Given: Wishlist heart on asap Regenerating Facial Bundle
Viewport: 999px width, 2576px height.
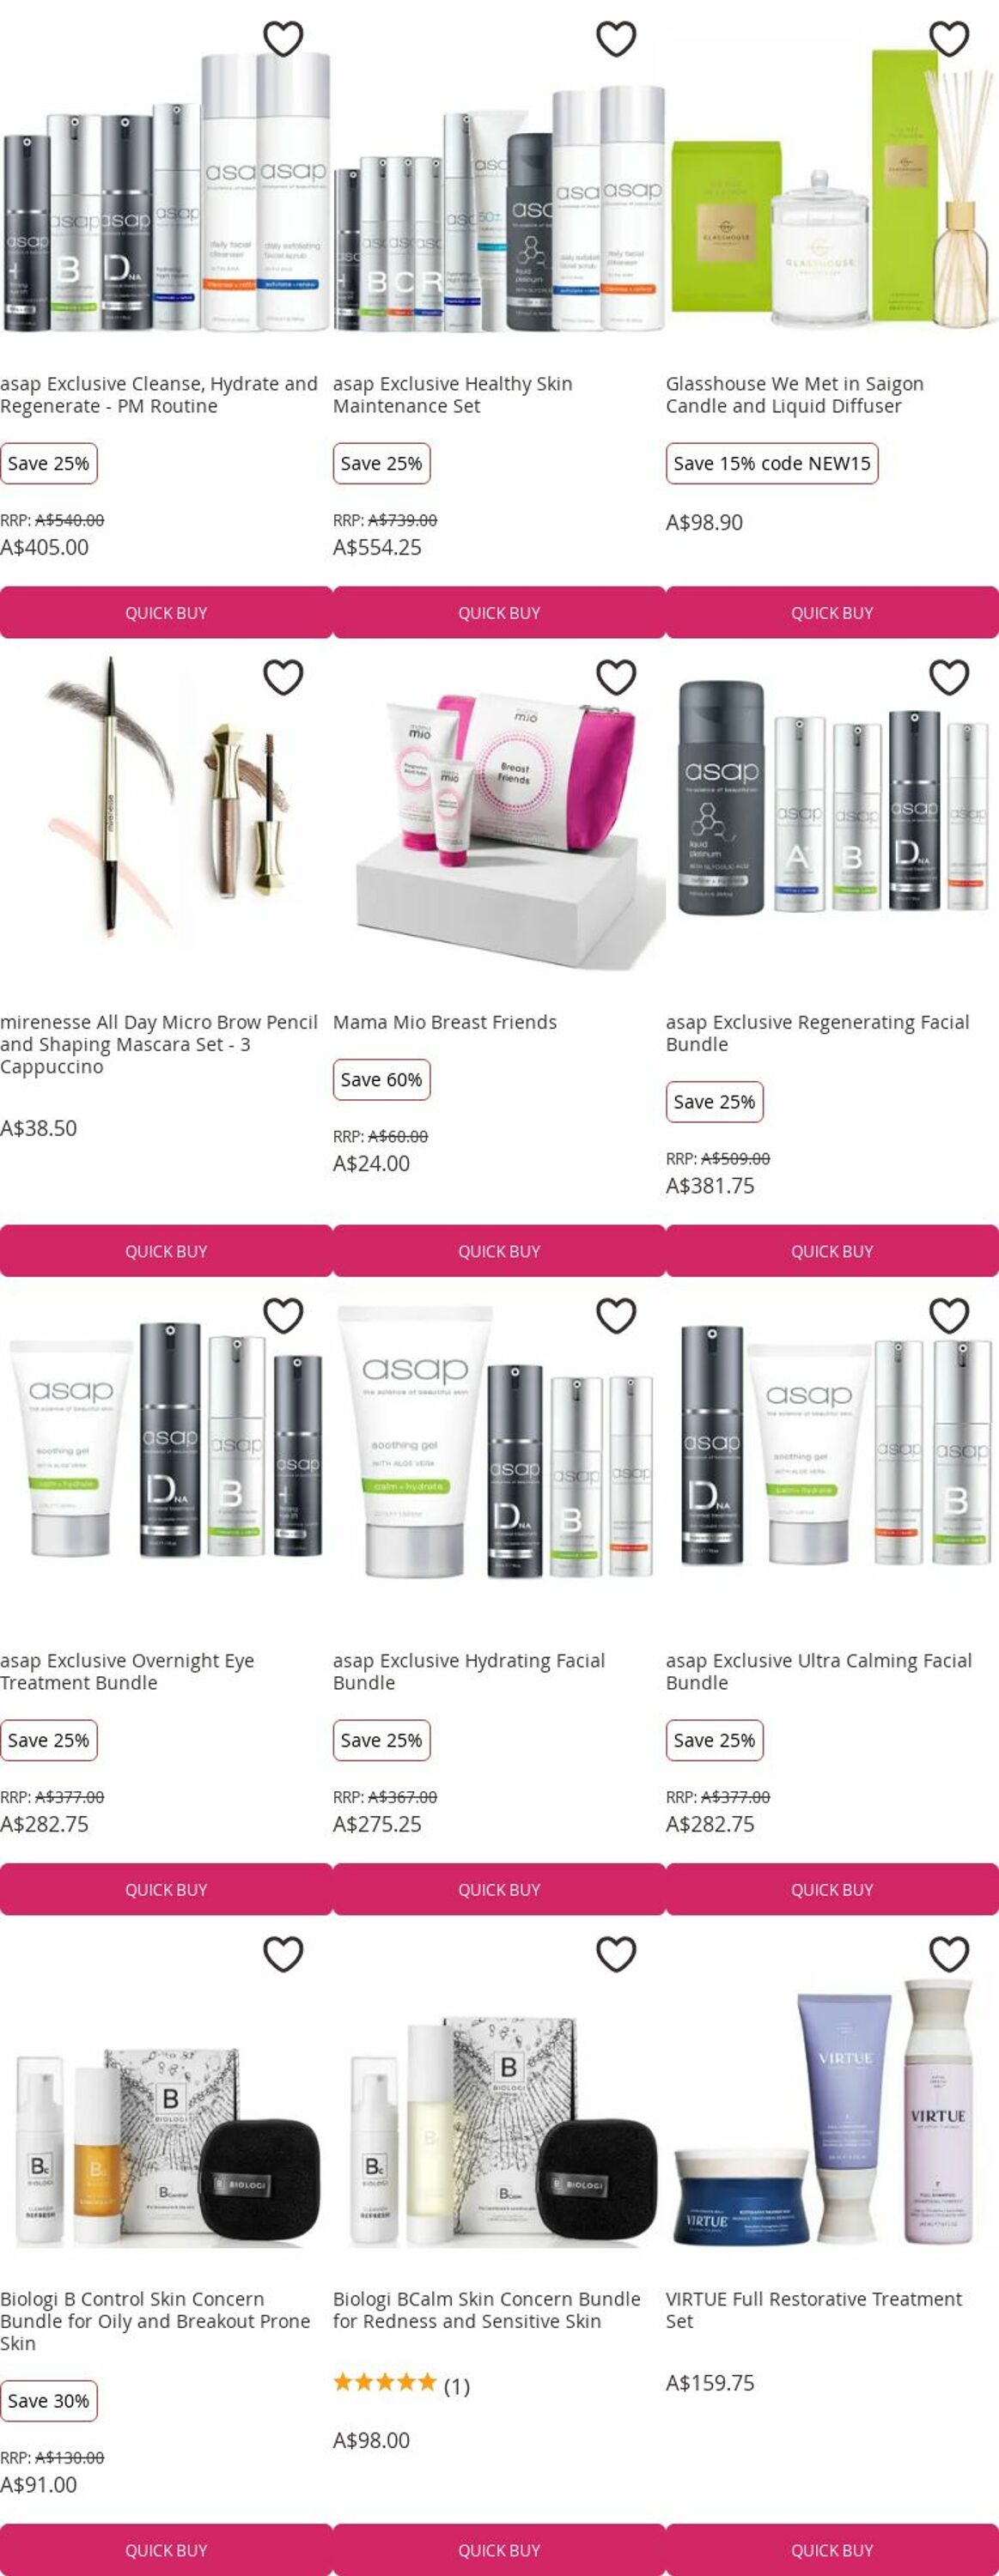Looking at the screenshot, I should click(x=949, y=677).
